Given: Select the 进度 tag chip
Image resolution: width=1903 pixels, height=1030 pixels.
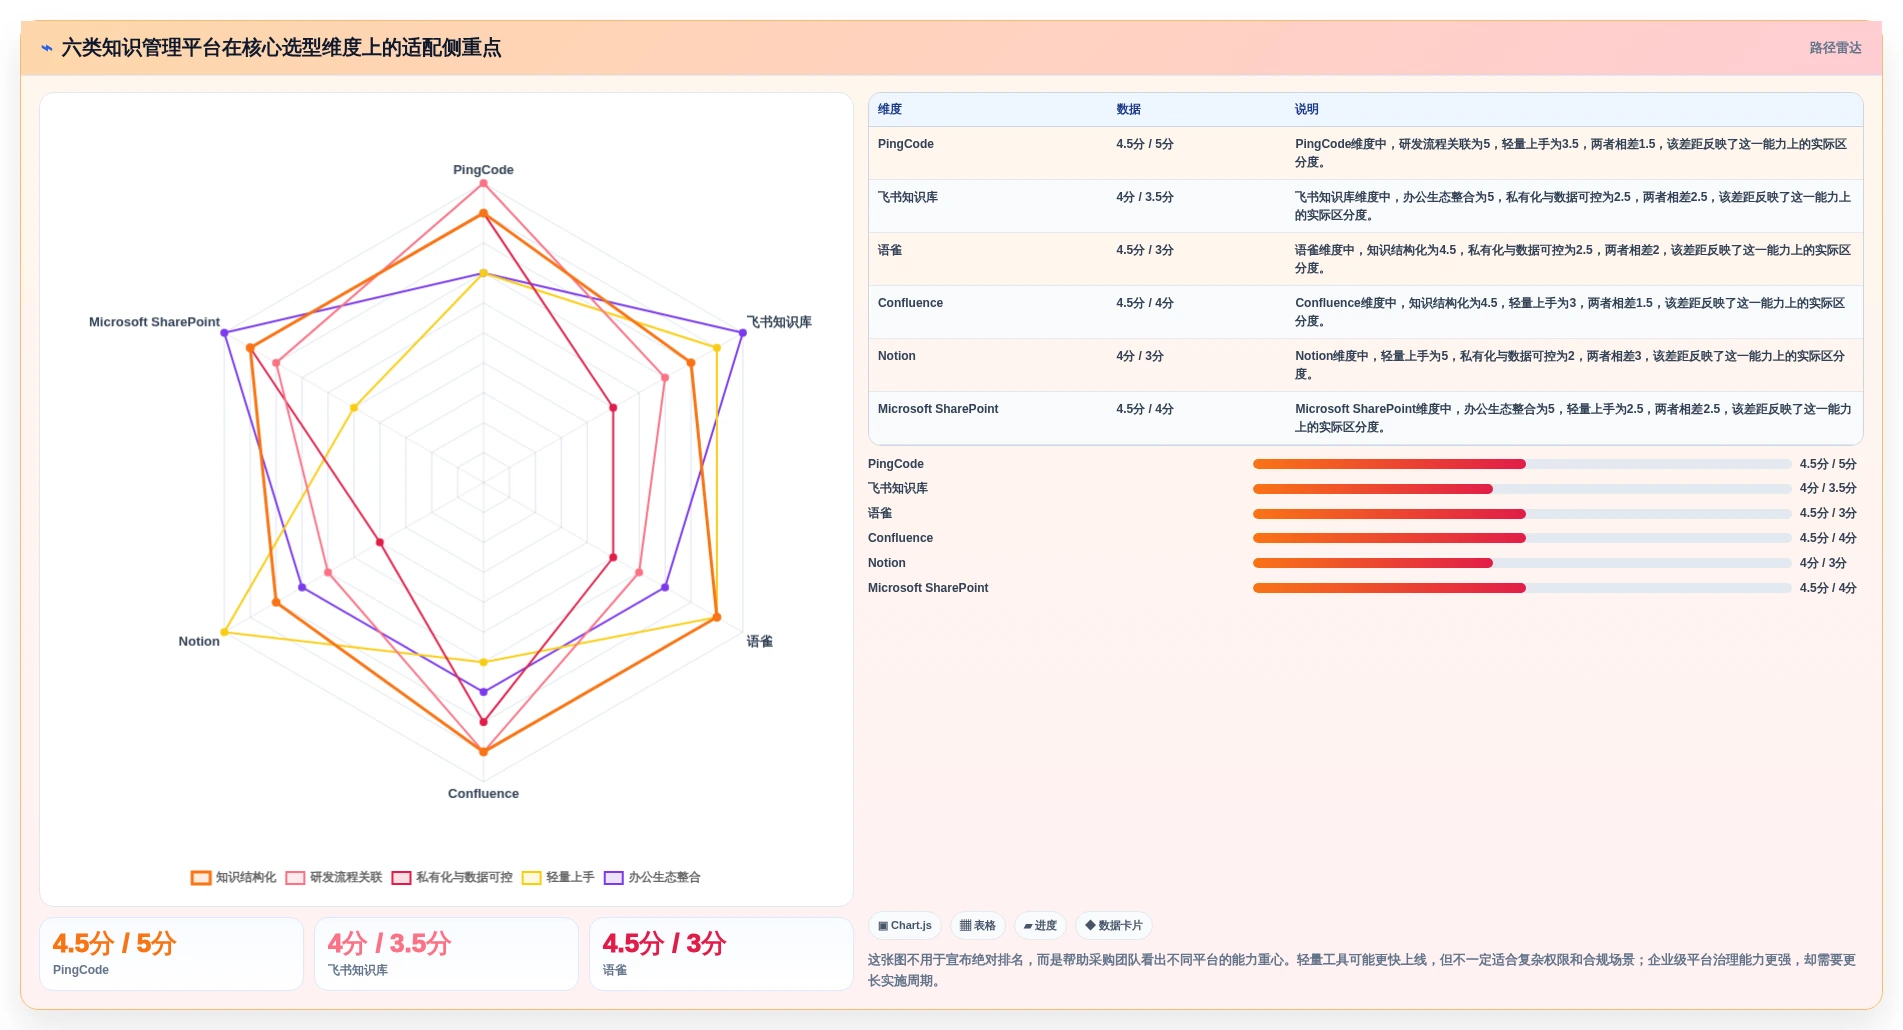Looking at the screenshot, I should point(1040,925).
